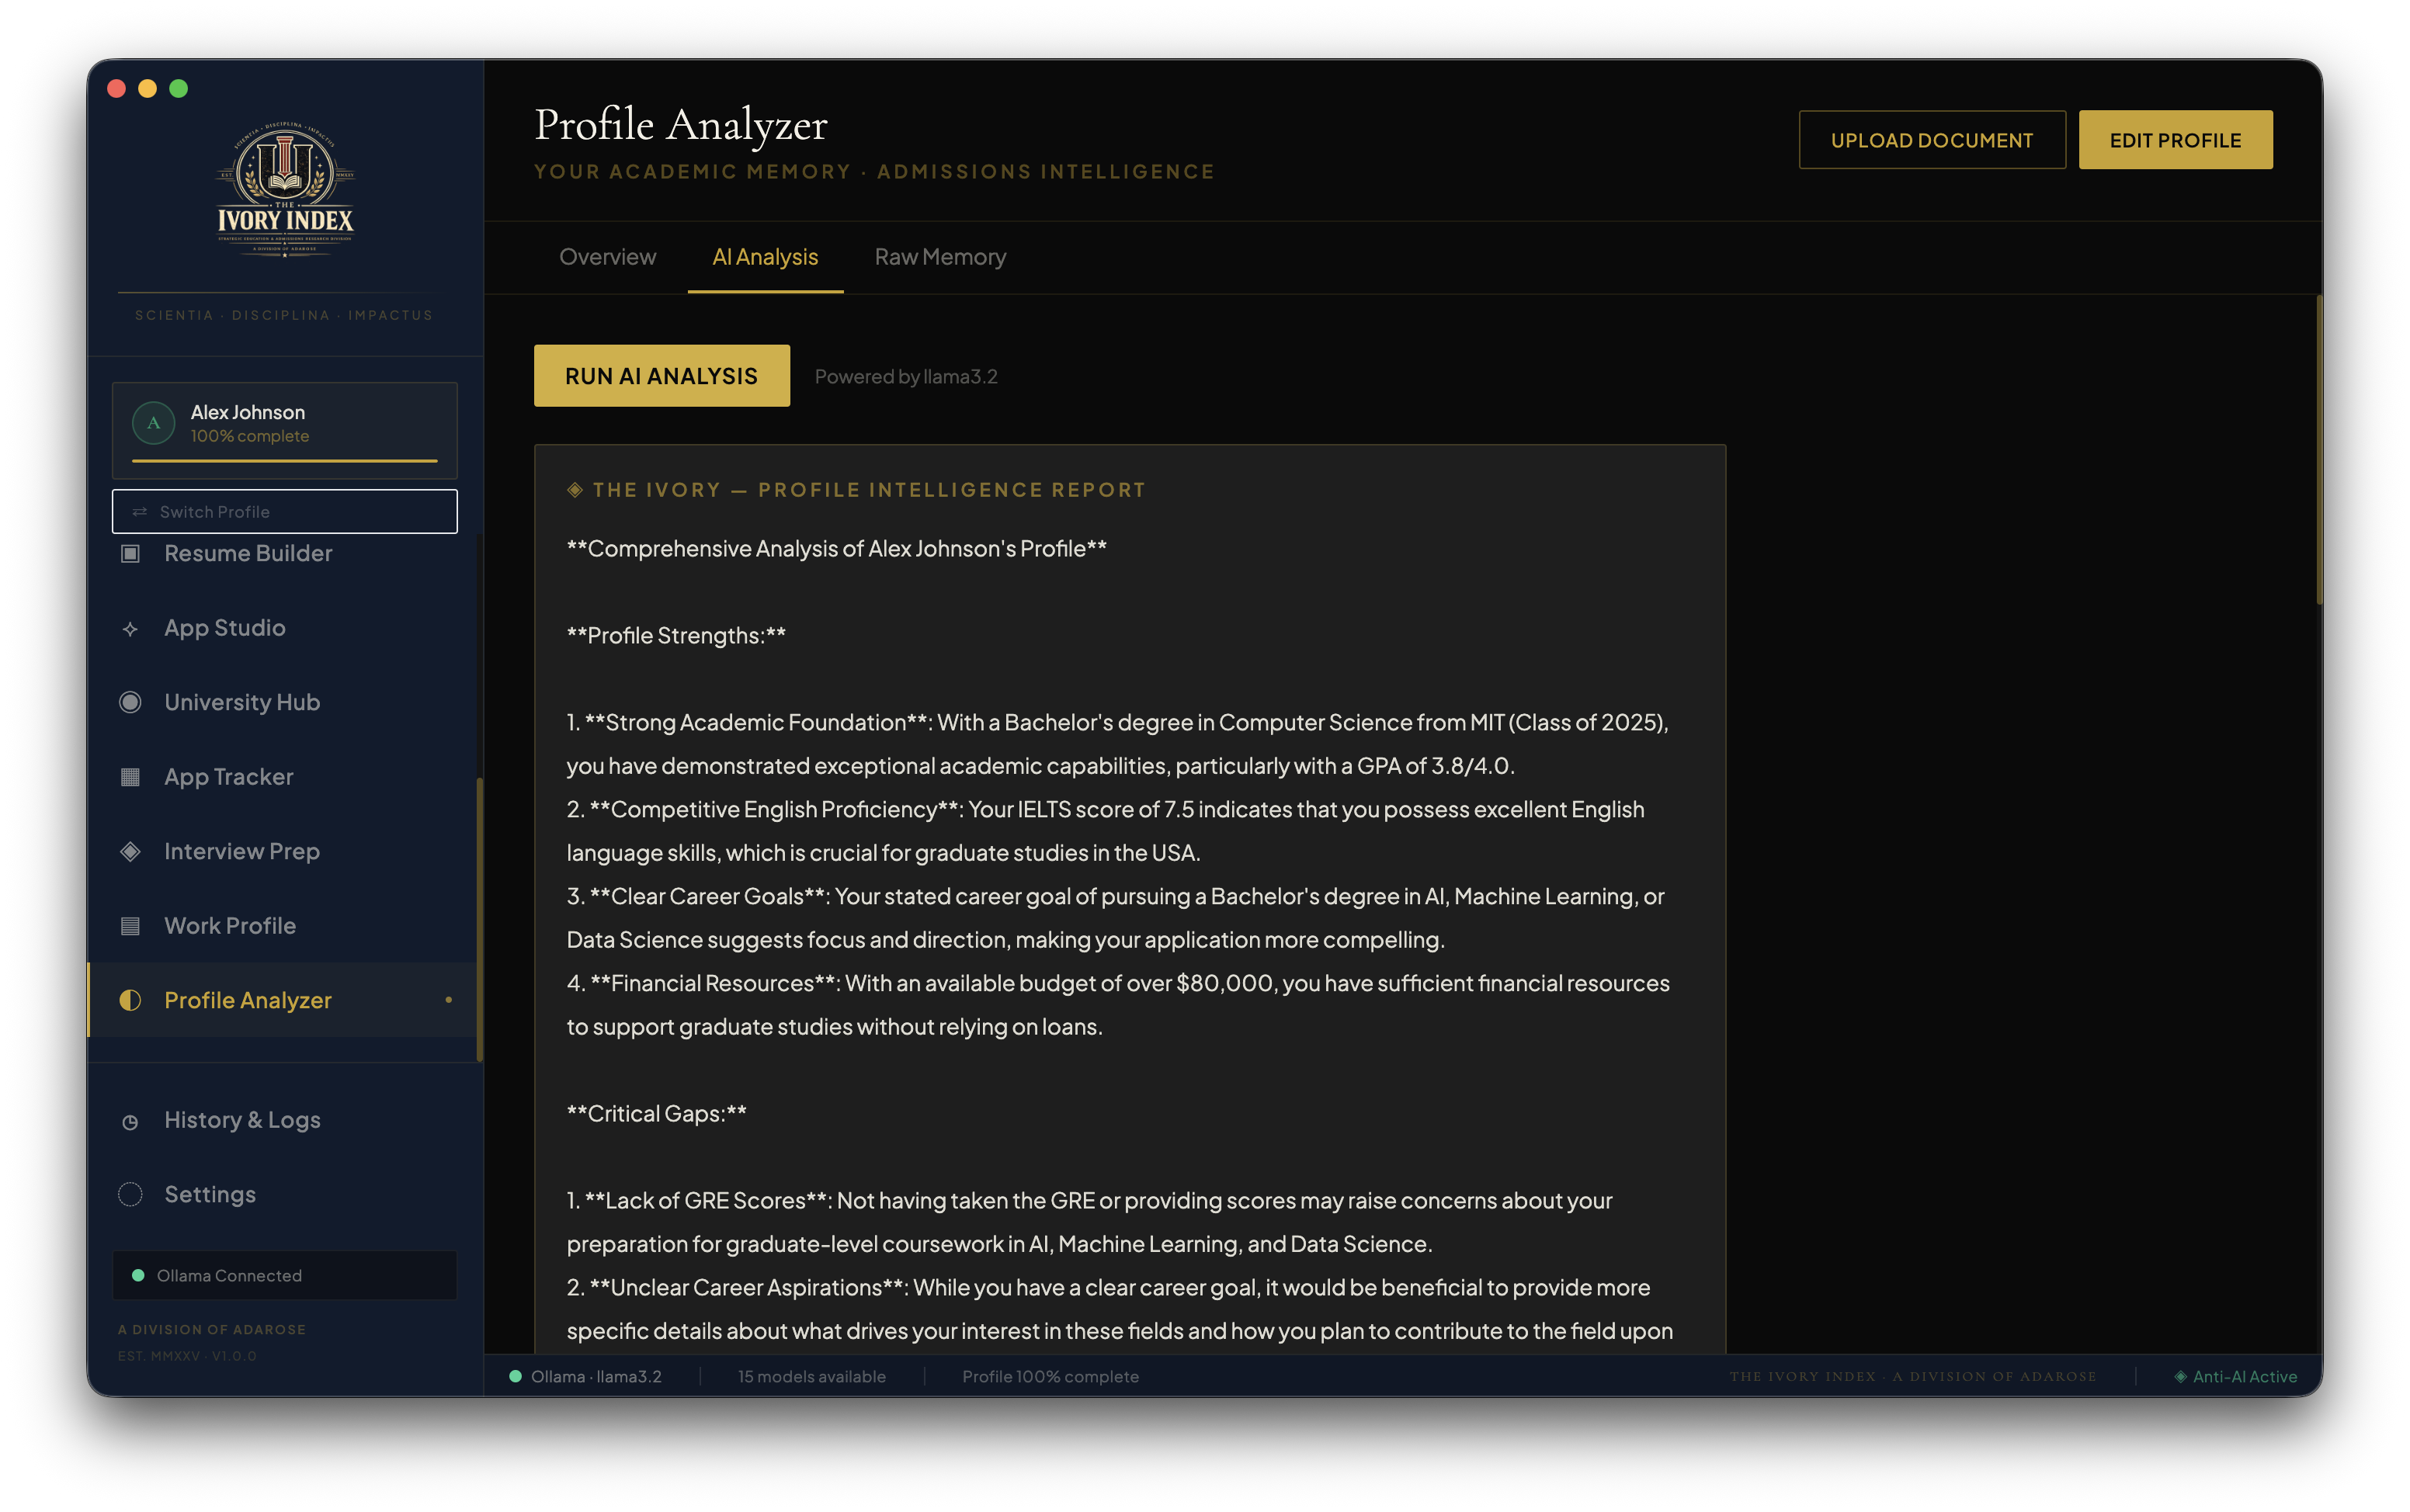Viewport: 2410px width, 1512px height.
Task: Click 'Anti-AI Active' status text
Action: pos(2244,1376)
